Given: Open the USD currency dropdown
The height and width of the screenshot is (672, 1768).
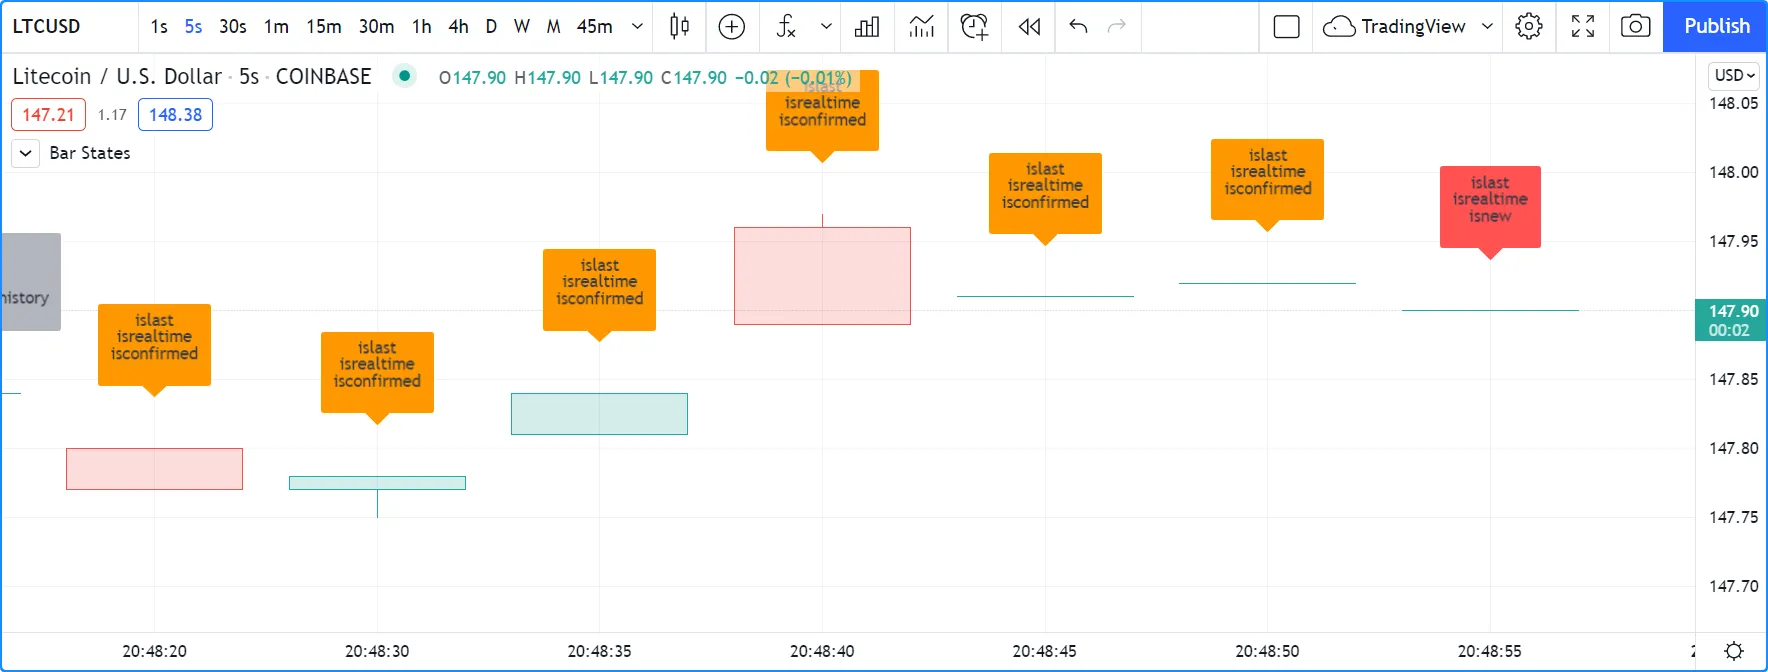Looking at the screenshot, I should (x=1734, y=76).
